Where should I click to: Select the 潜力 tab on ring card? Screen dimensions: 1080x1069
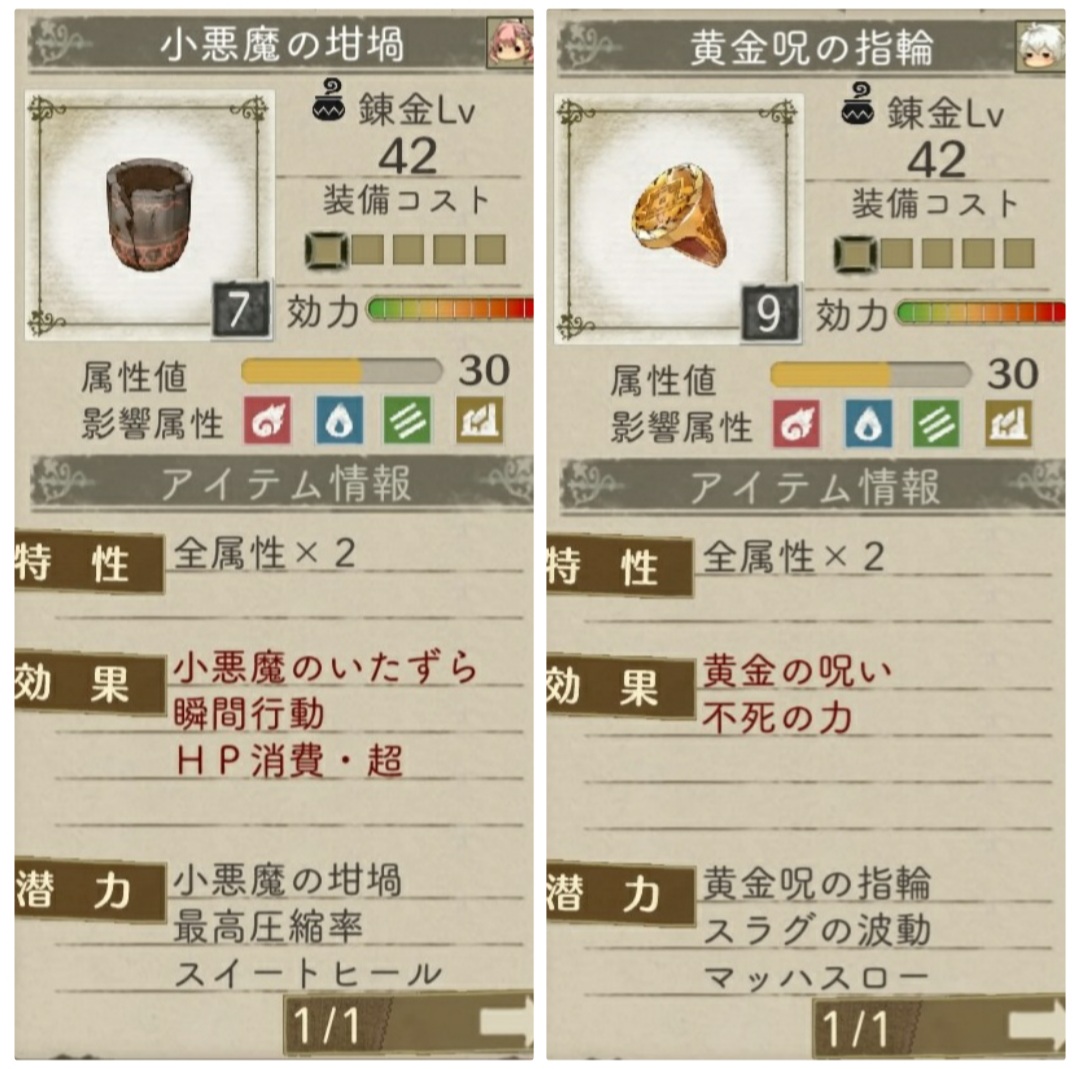click(620, 894)
